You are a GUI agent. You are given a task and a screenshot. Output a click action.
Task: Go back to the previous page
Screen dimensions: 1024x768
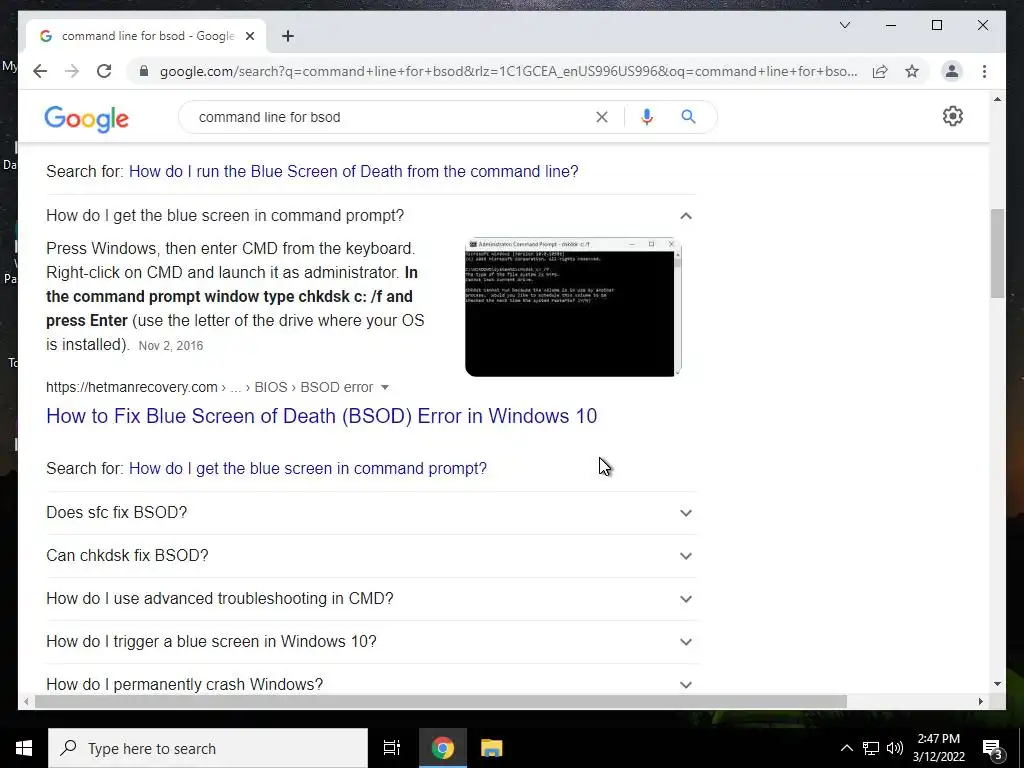click(40, 71)
